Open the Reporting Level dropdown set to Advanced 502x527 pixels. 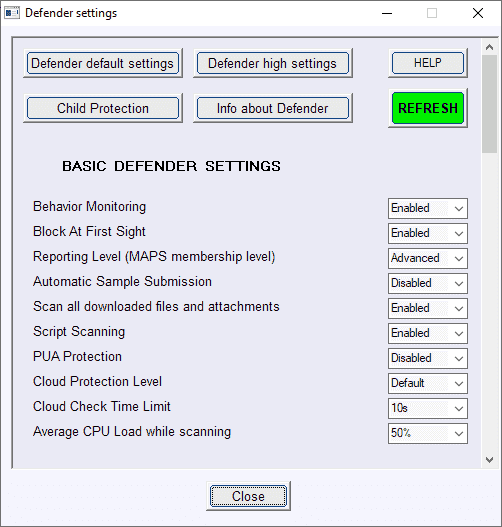click(428, 258)
